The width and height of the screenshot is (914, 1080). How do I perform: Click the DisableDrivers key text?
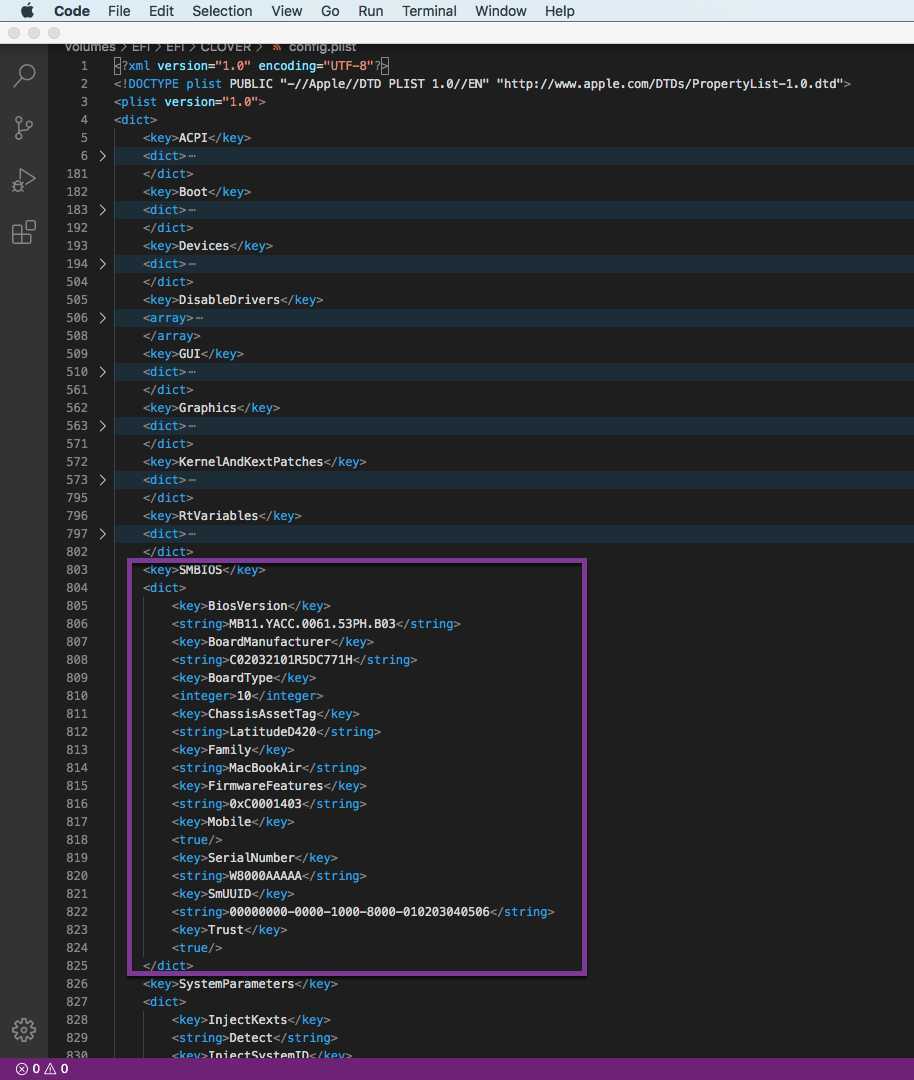[x=229, y=300]
